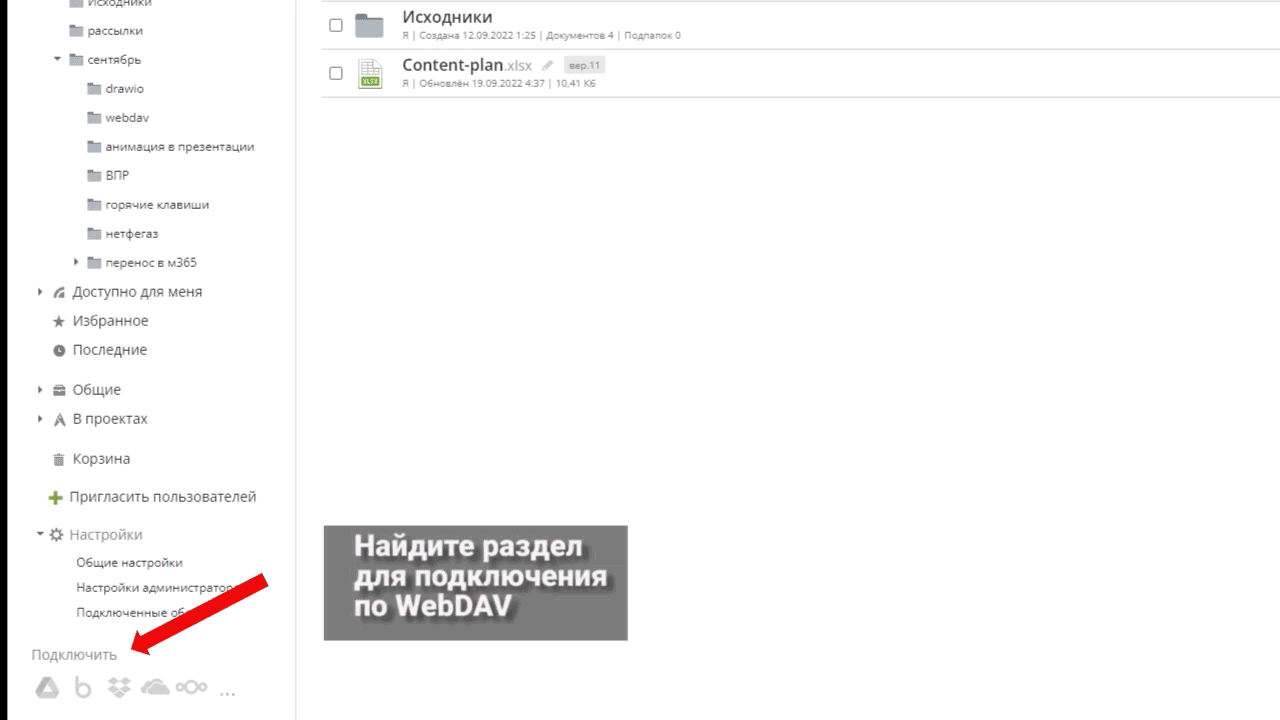The image size is (1280, 720).
Task: Click the gear icon next to Настройки
Action: coord(57,535)
